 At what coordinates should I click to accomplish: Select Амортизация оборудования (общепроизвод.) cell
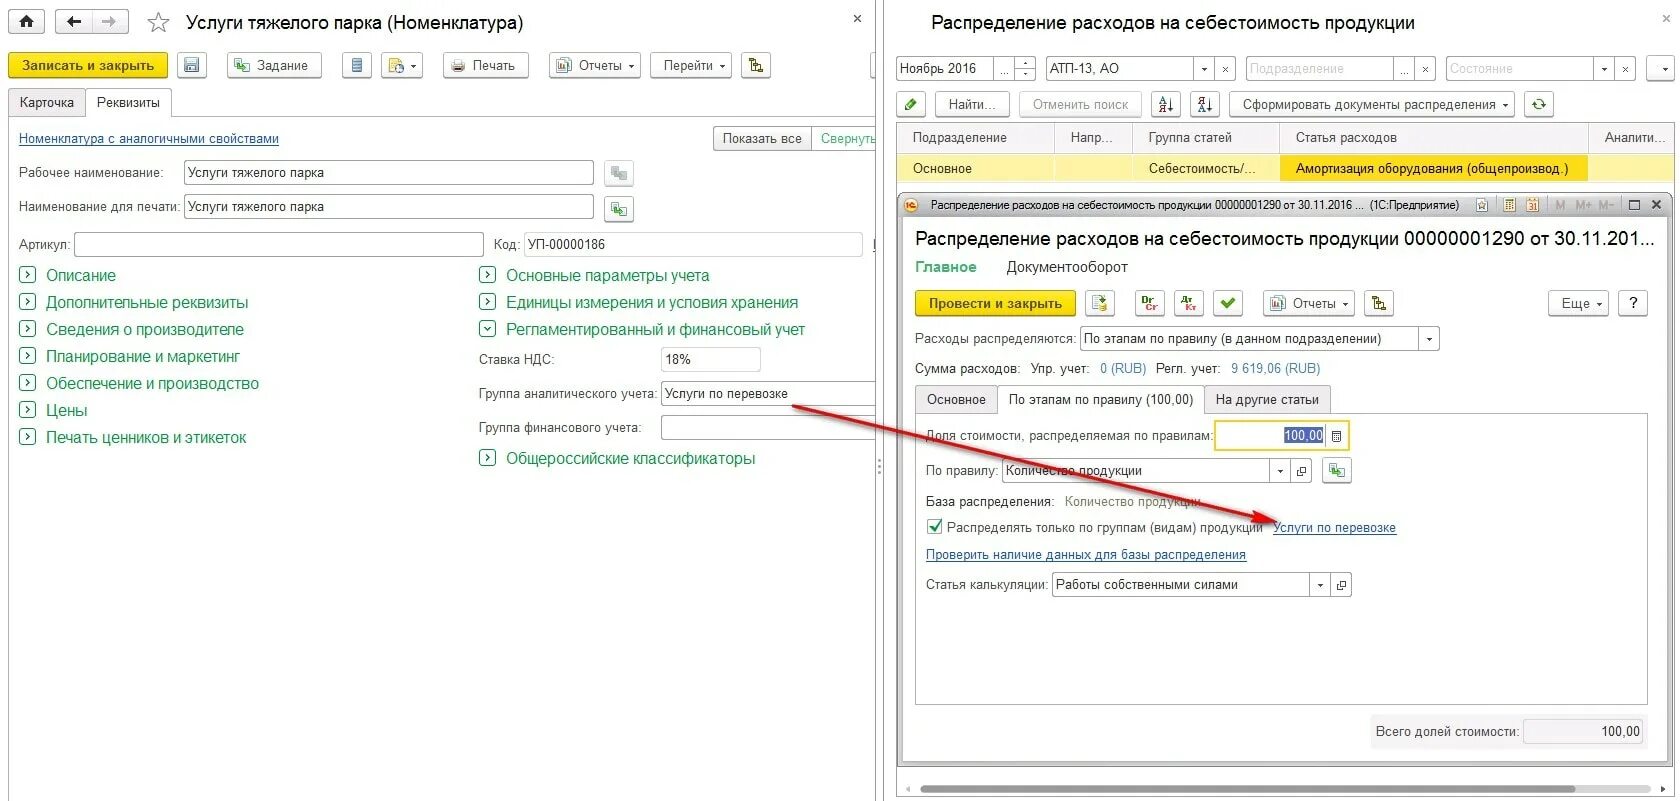[1434, 168]
